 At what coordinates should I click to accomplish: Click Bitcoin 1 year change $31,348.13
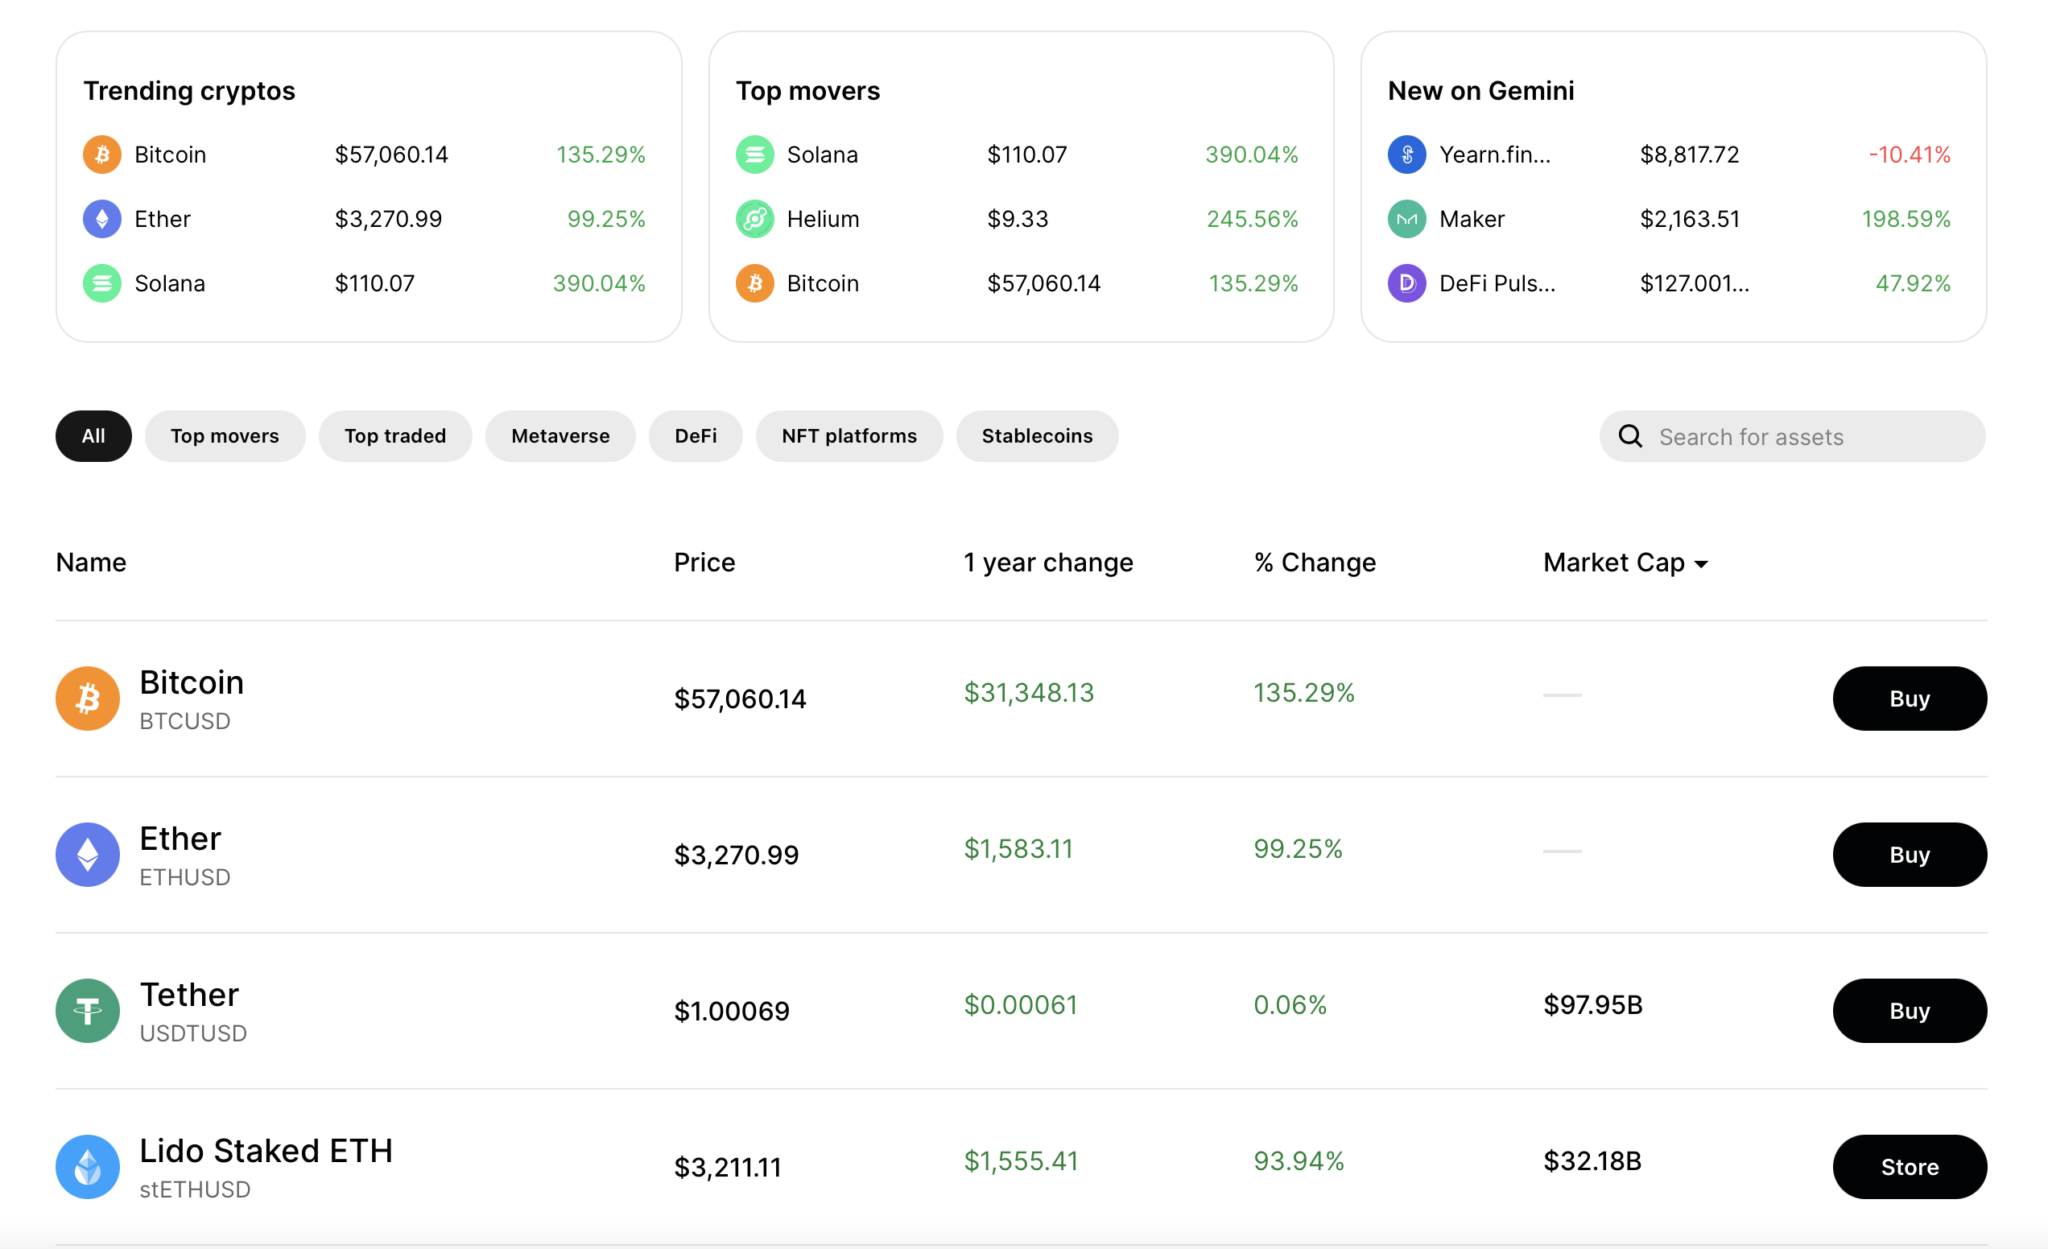pyautogui.click(x=1029, y=693)
